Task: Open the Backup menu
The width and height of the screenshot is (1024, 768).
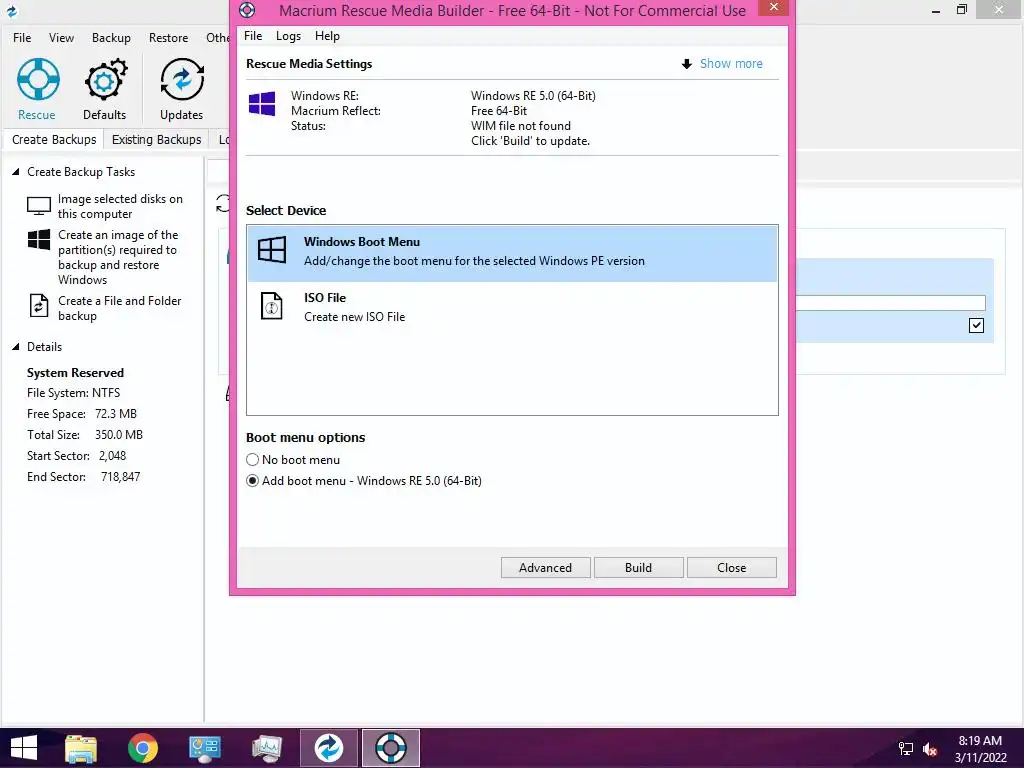Action: [x=111, y=38]
